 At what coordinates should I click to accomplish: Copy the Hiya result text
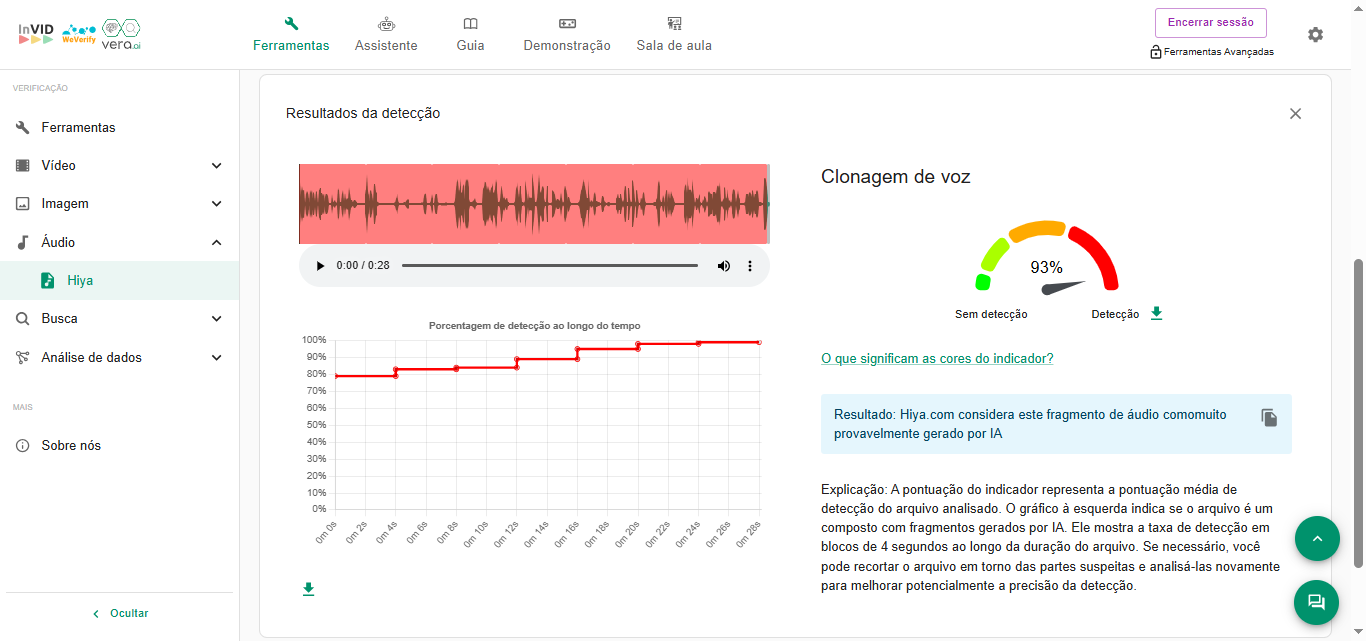coord(1269,418)
